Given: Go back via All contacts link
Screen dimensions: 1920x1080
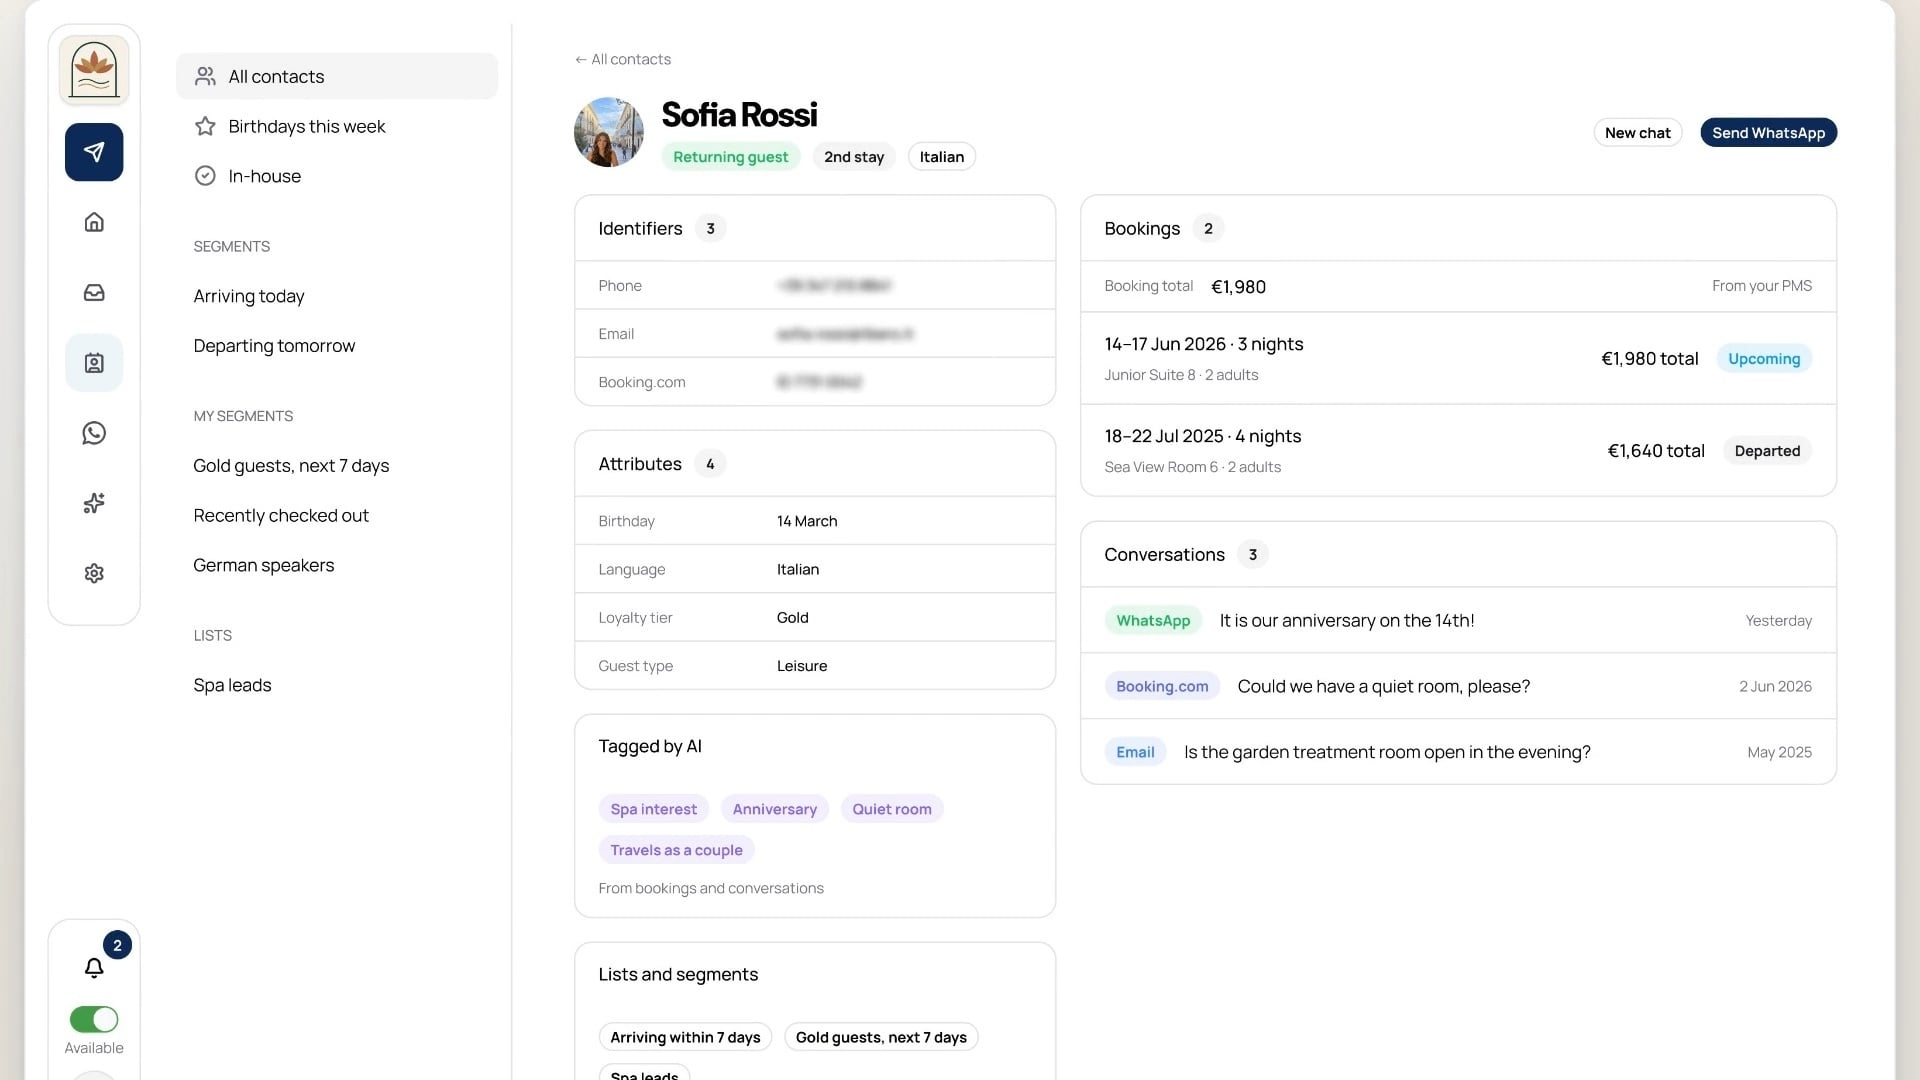Looking at the screenshot, I should tap(623, 59).
